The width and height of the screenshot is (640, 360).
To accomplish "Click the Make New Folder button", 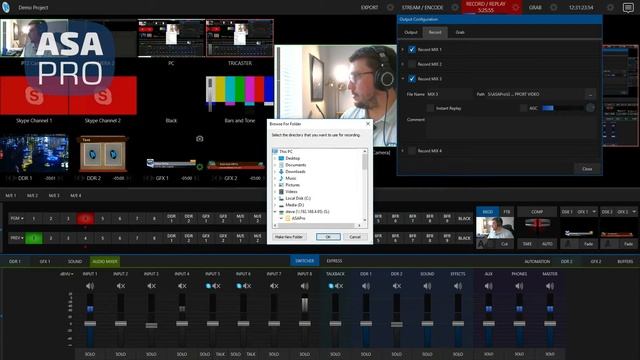I will pos(289,237).
